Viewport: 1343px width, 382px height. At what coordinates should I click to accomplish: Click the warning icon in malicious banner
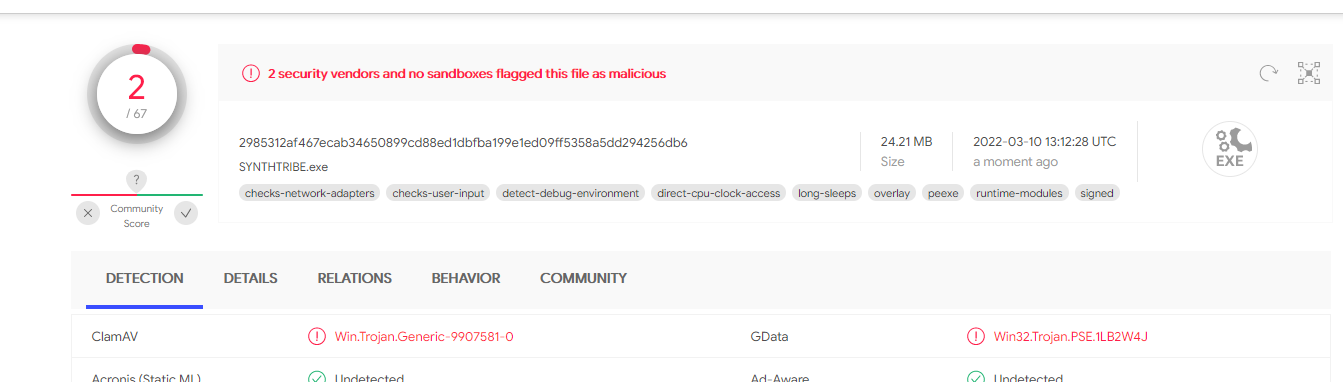pos(250,73)
